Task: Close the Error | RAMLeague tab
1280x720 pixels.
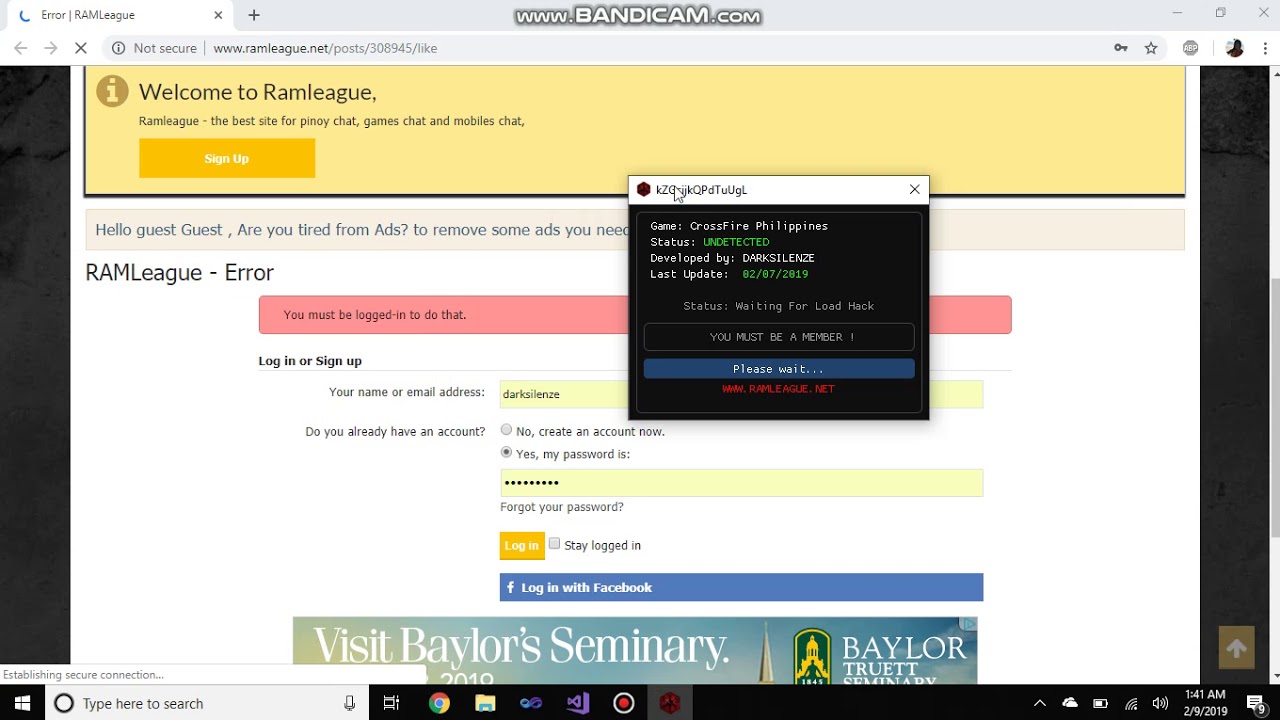Action: click(x=219, y=15)
